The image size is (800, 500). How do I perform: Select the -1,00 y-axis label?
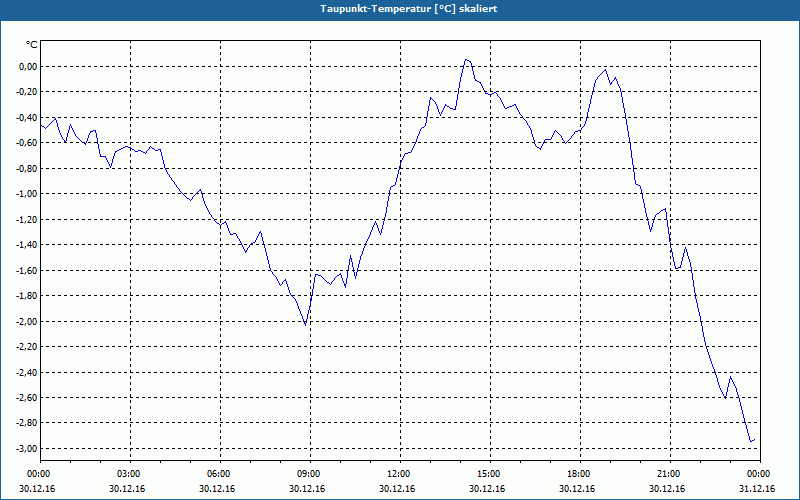pos(27,194)
